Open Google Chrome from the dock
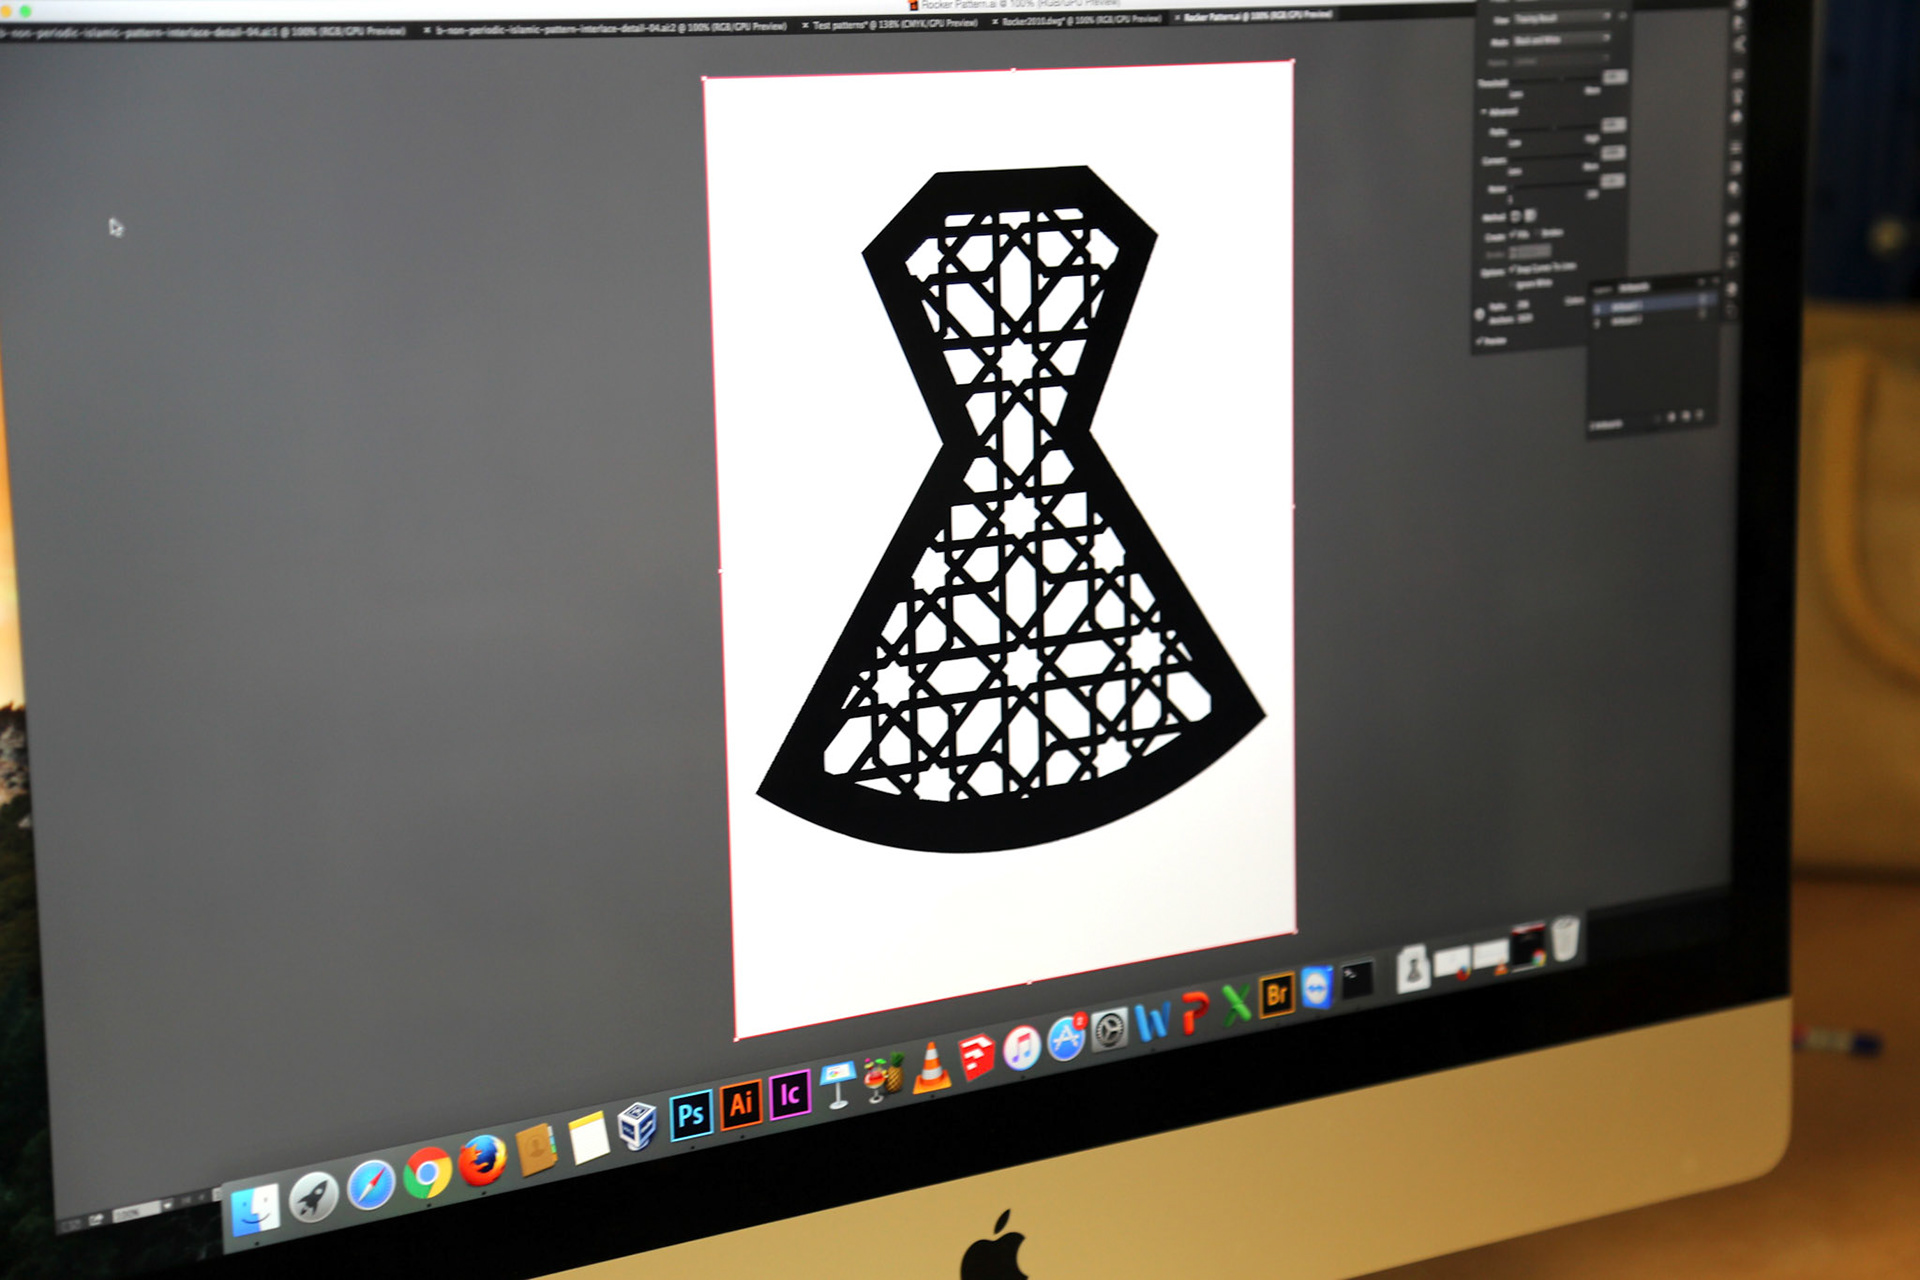This screenshot has height=1280, width=1920. [x=427, y=1173]
